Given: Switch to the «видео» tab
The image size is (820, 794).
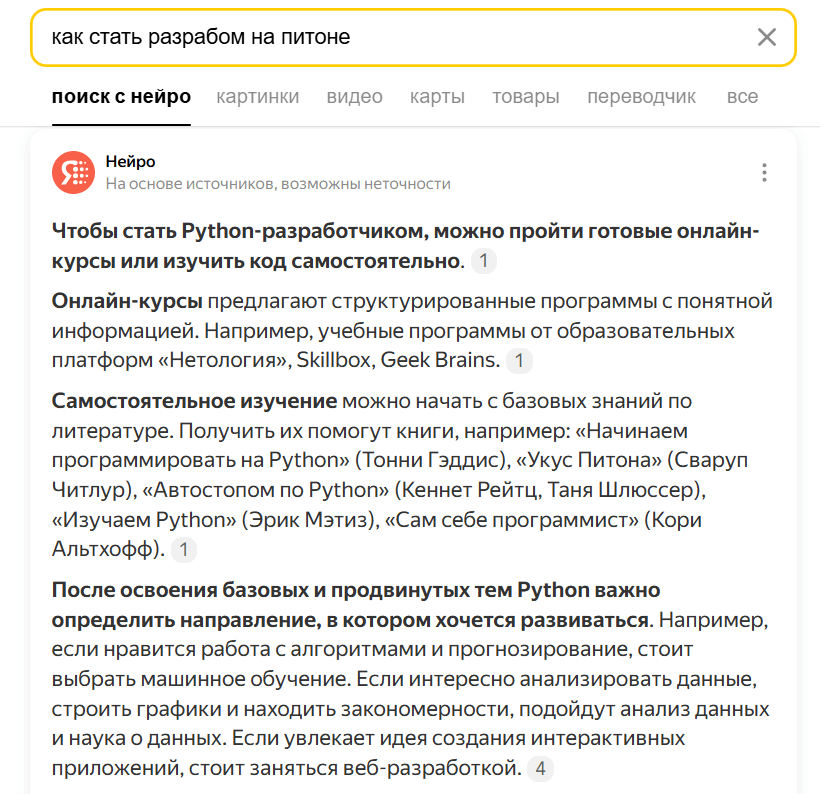Looking at the screenshot, I should pyautogui.click(x=354, y=97).
